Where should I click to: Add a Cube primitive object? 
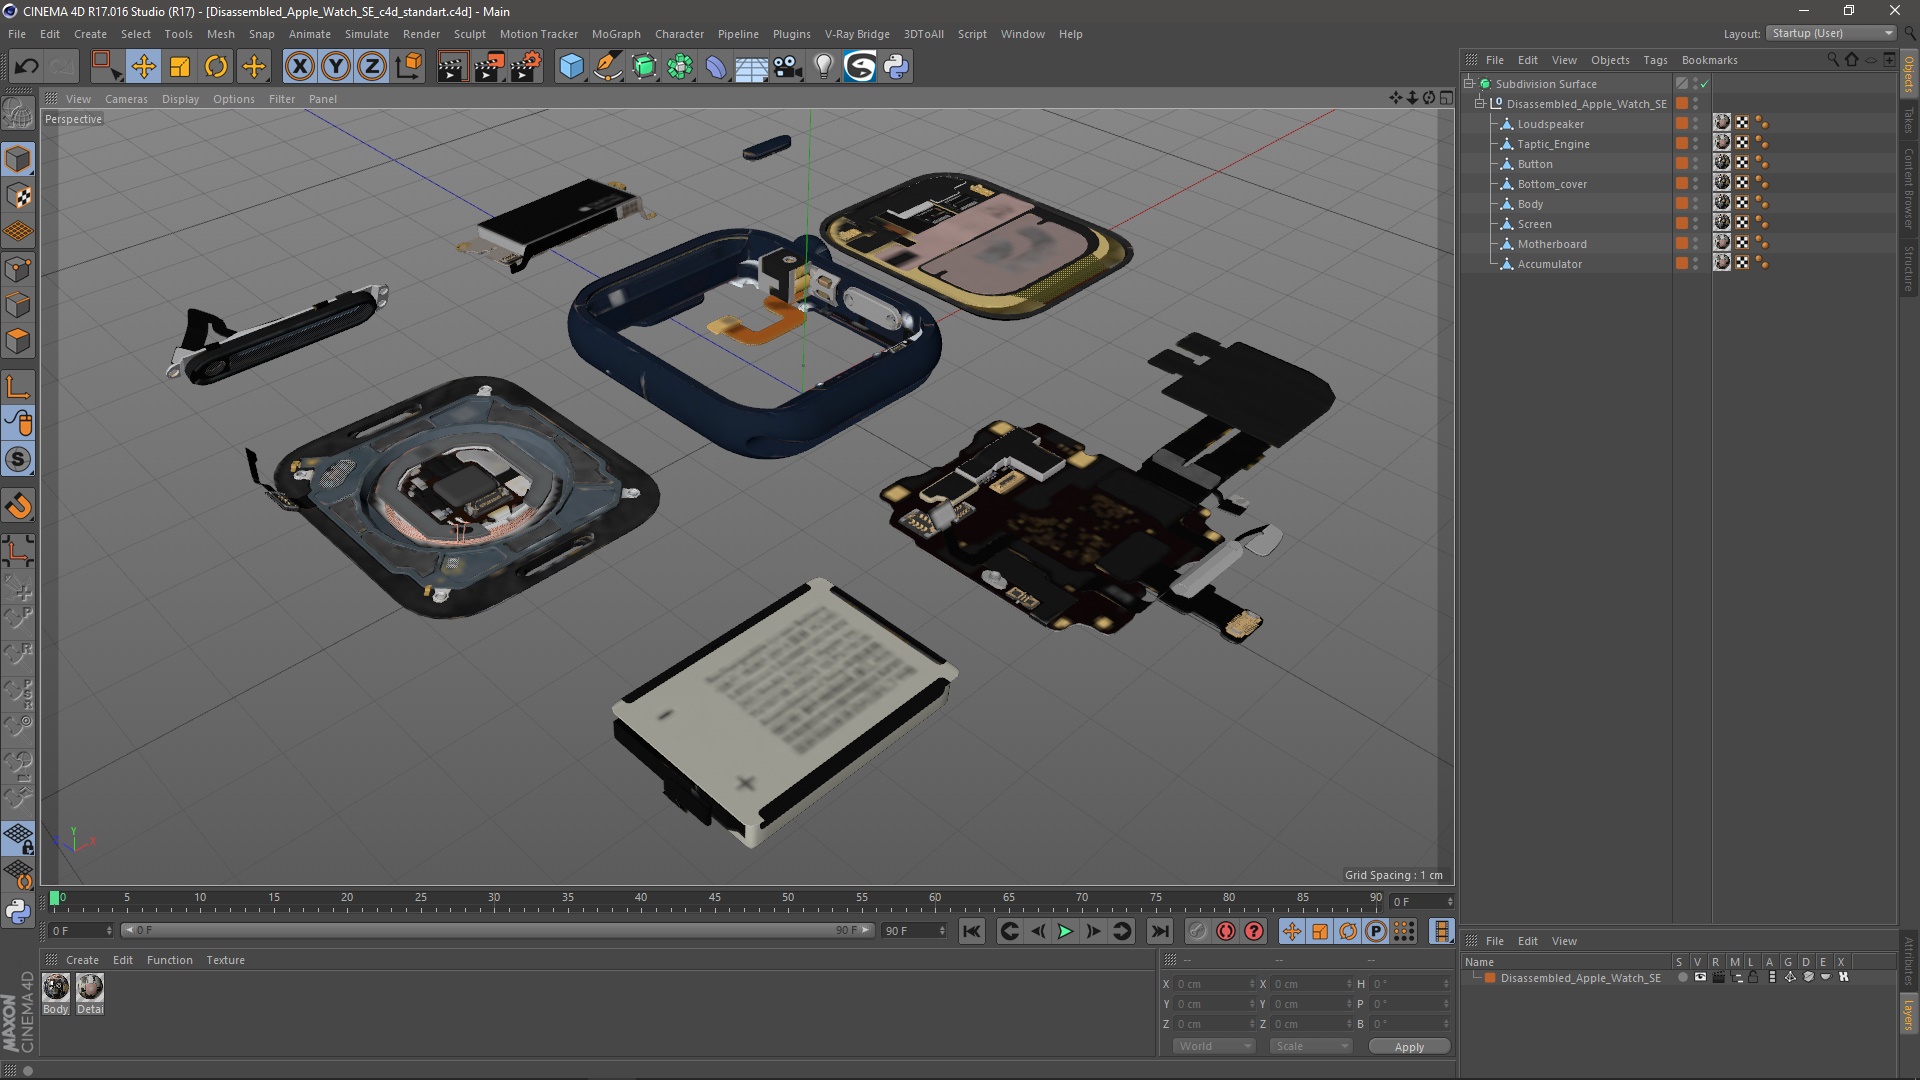click(571, 67)
